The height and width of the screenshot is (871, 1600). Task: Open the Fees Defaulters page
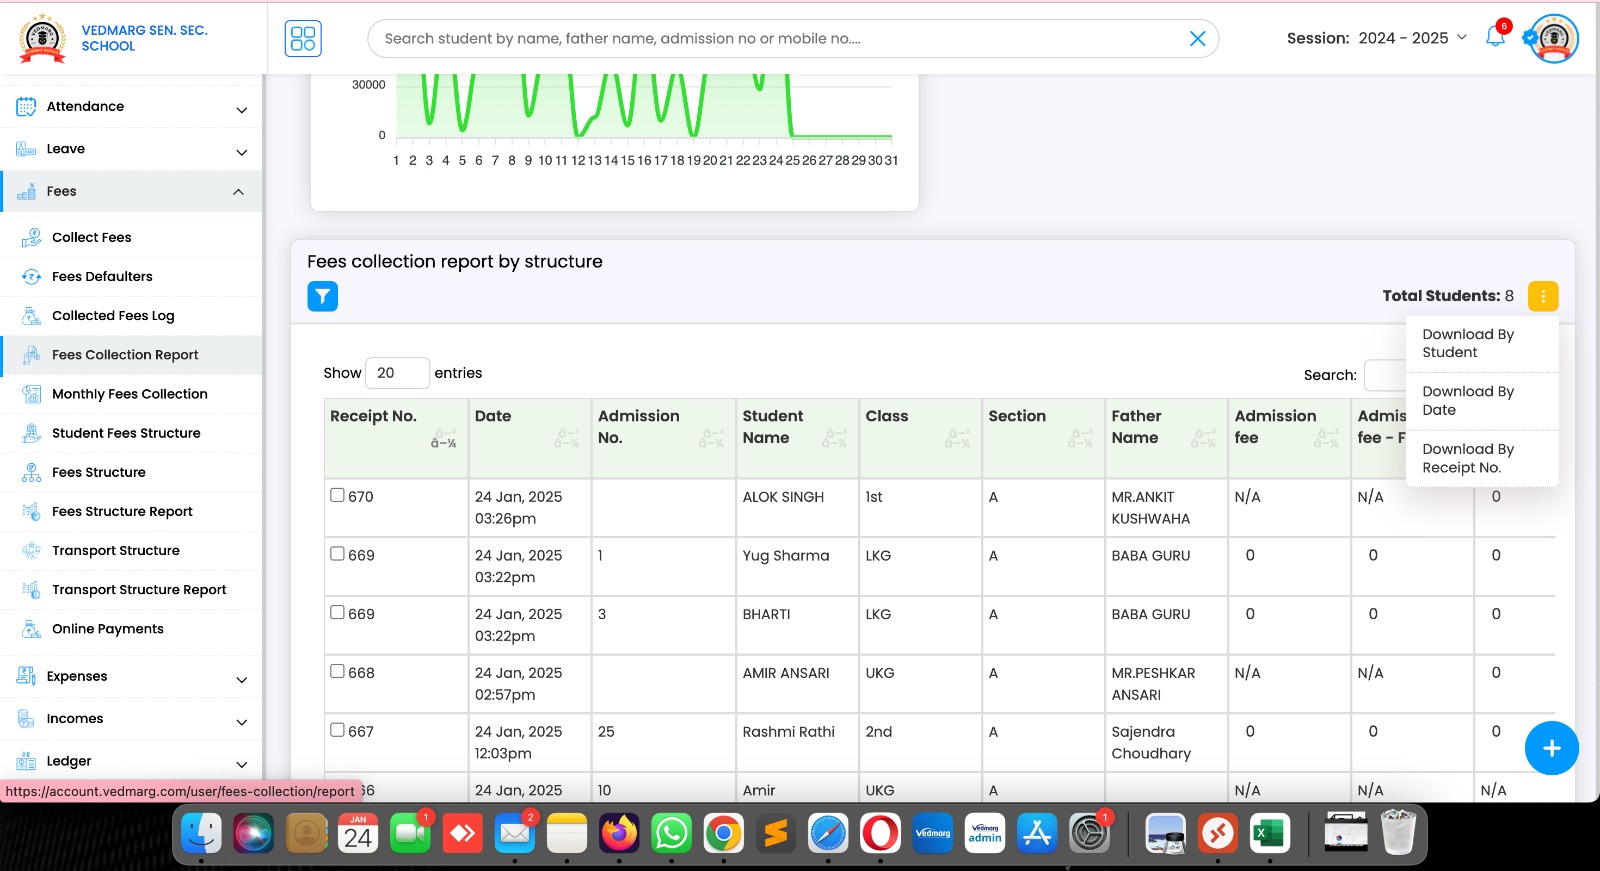point(102,277)
